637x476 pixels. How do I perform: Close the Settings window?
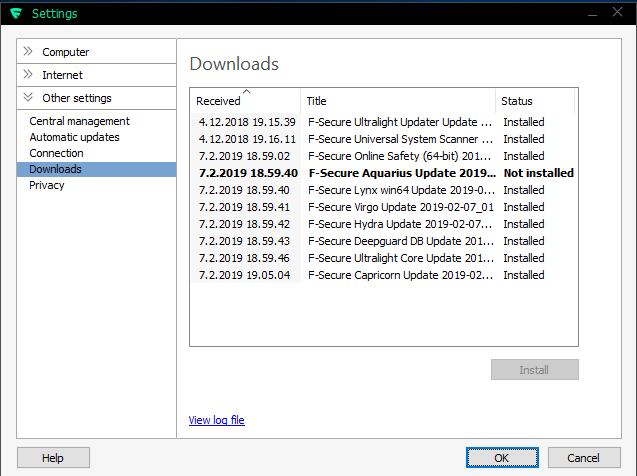pyautogui.click(x=618, y=12)
